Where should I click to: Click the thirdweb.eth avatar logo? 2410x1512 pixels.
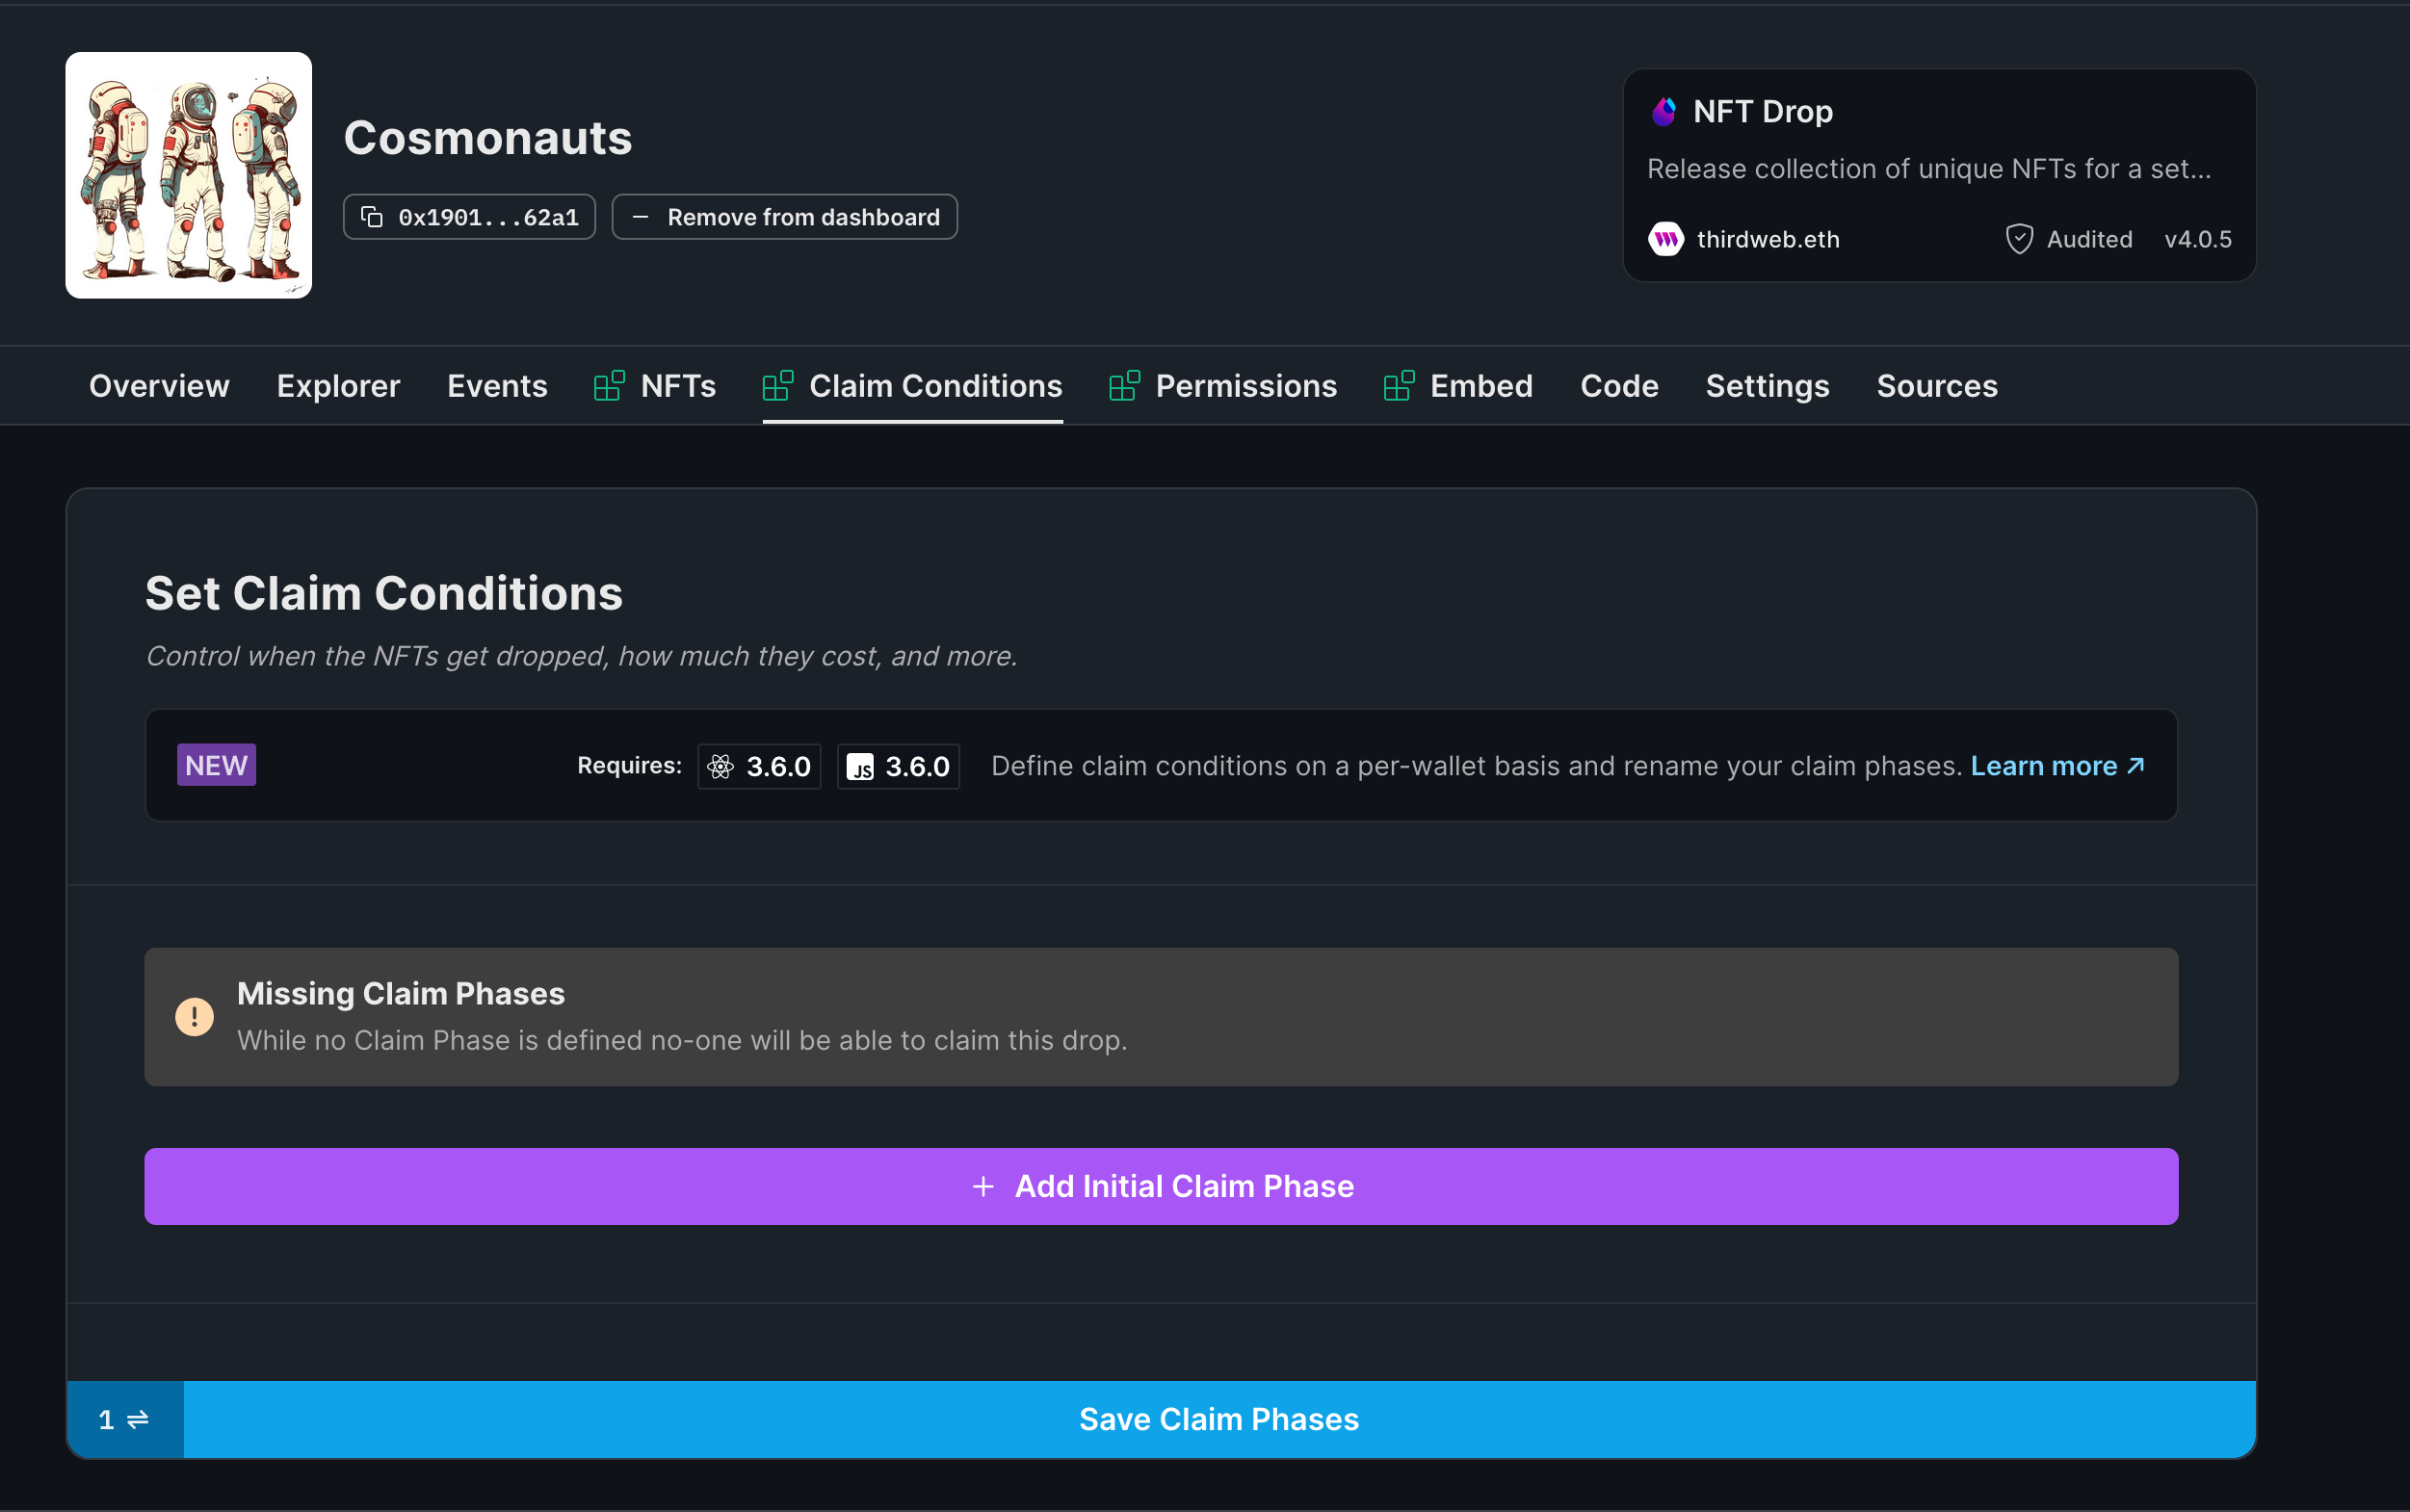[x=1665, y=239]
